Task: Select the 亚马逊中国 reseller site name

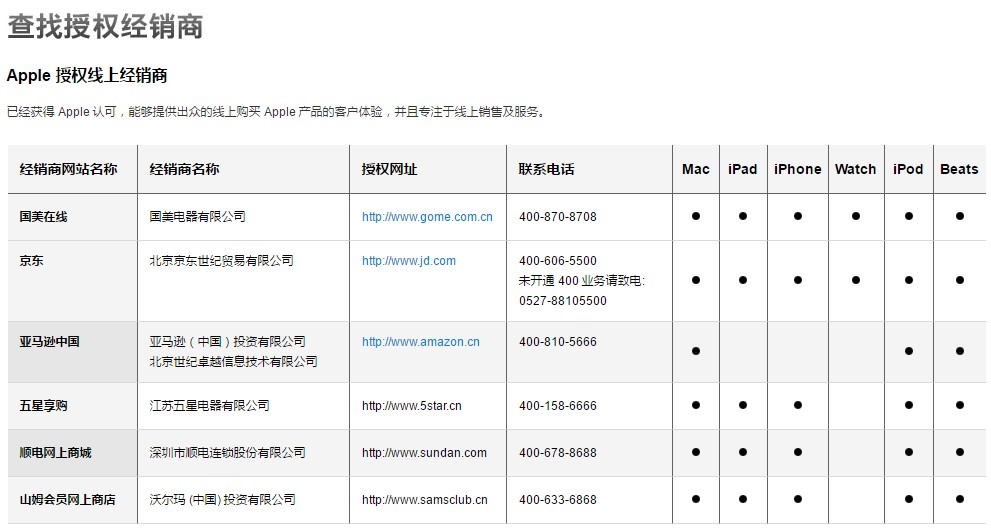Action: 49,342
